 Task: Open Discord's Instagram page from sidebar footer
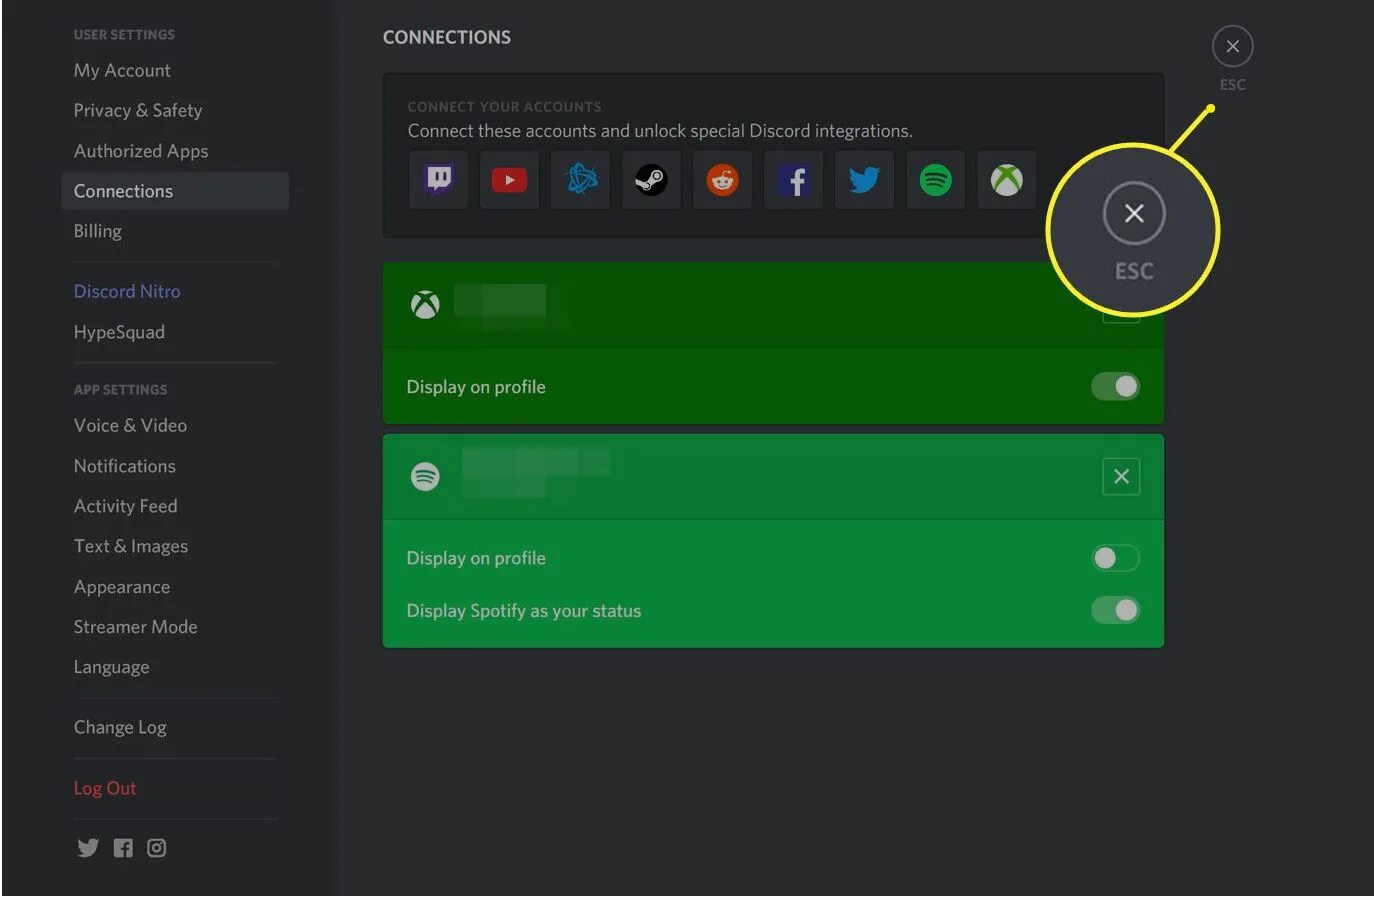pyautogui.click(x=157, y=848)
